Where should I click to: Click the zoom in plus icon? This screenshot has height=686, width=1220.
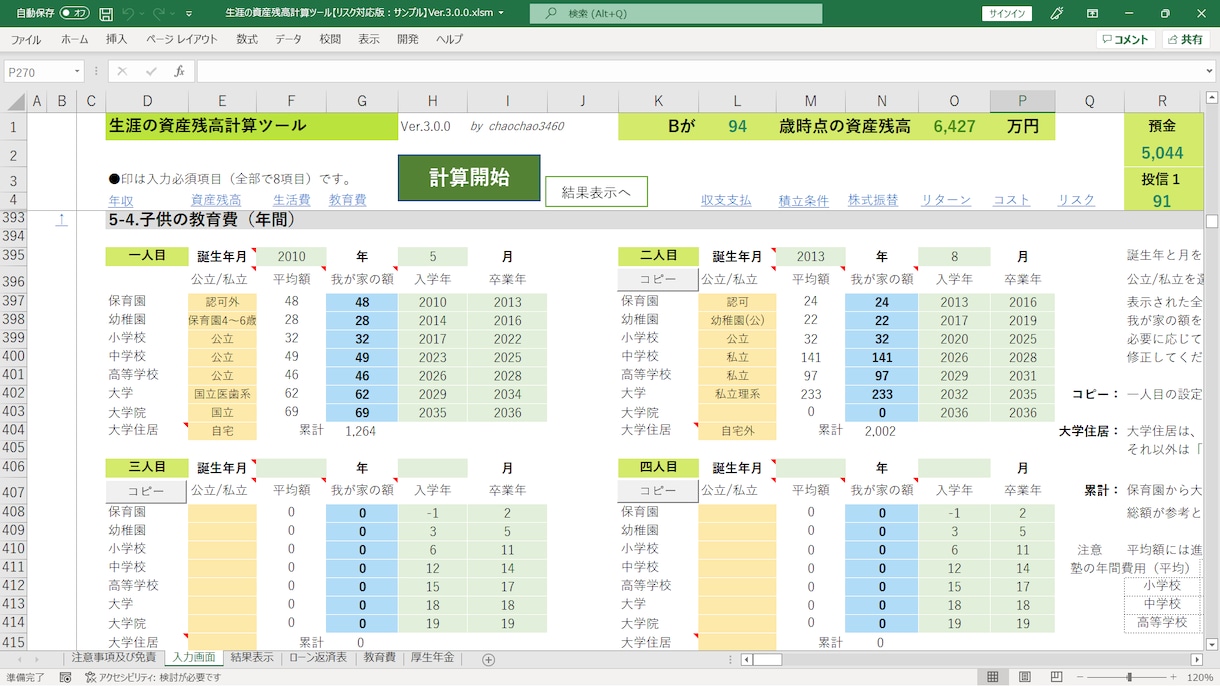1175,677
